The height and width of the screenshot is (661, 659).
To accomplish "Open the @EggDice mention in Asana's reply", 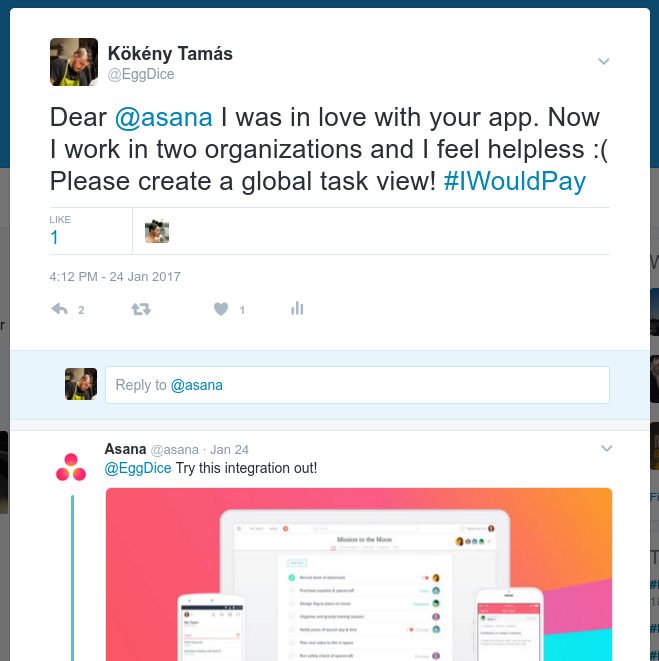I will (x=138, y=468).
